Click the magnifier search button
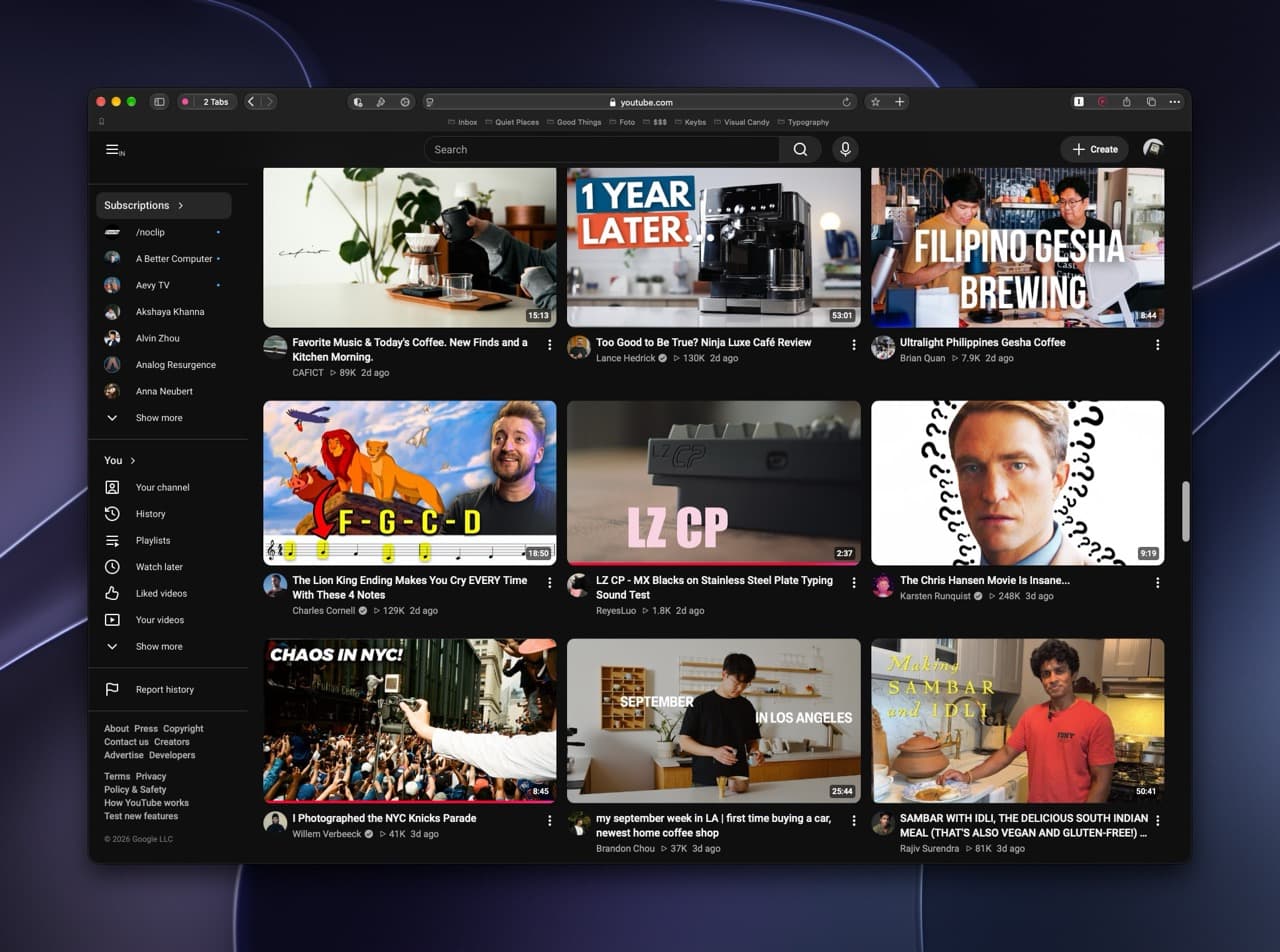Screen dimensions: 1280x952 [800, 149]
